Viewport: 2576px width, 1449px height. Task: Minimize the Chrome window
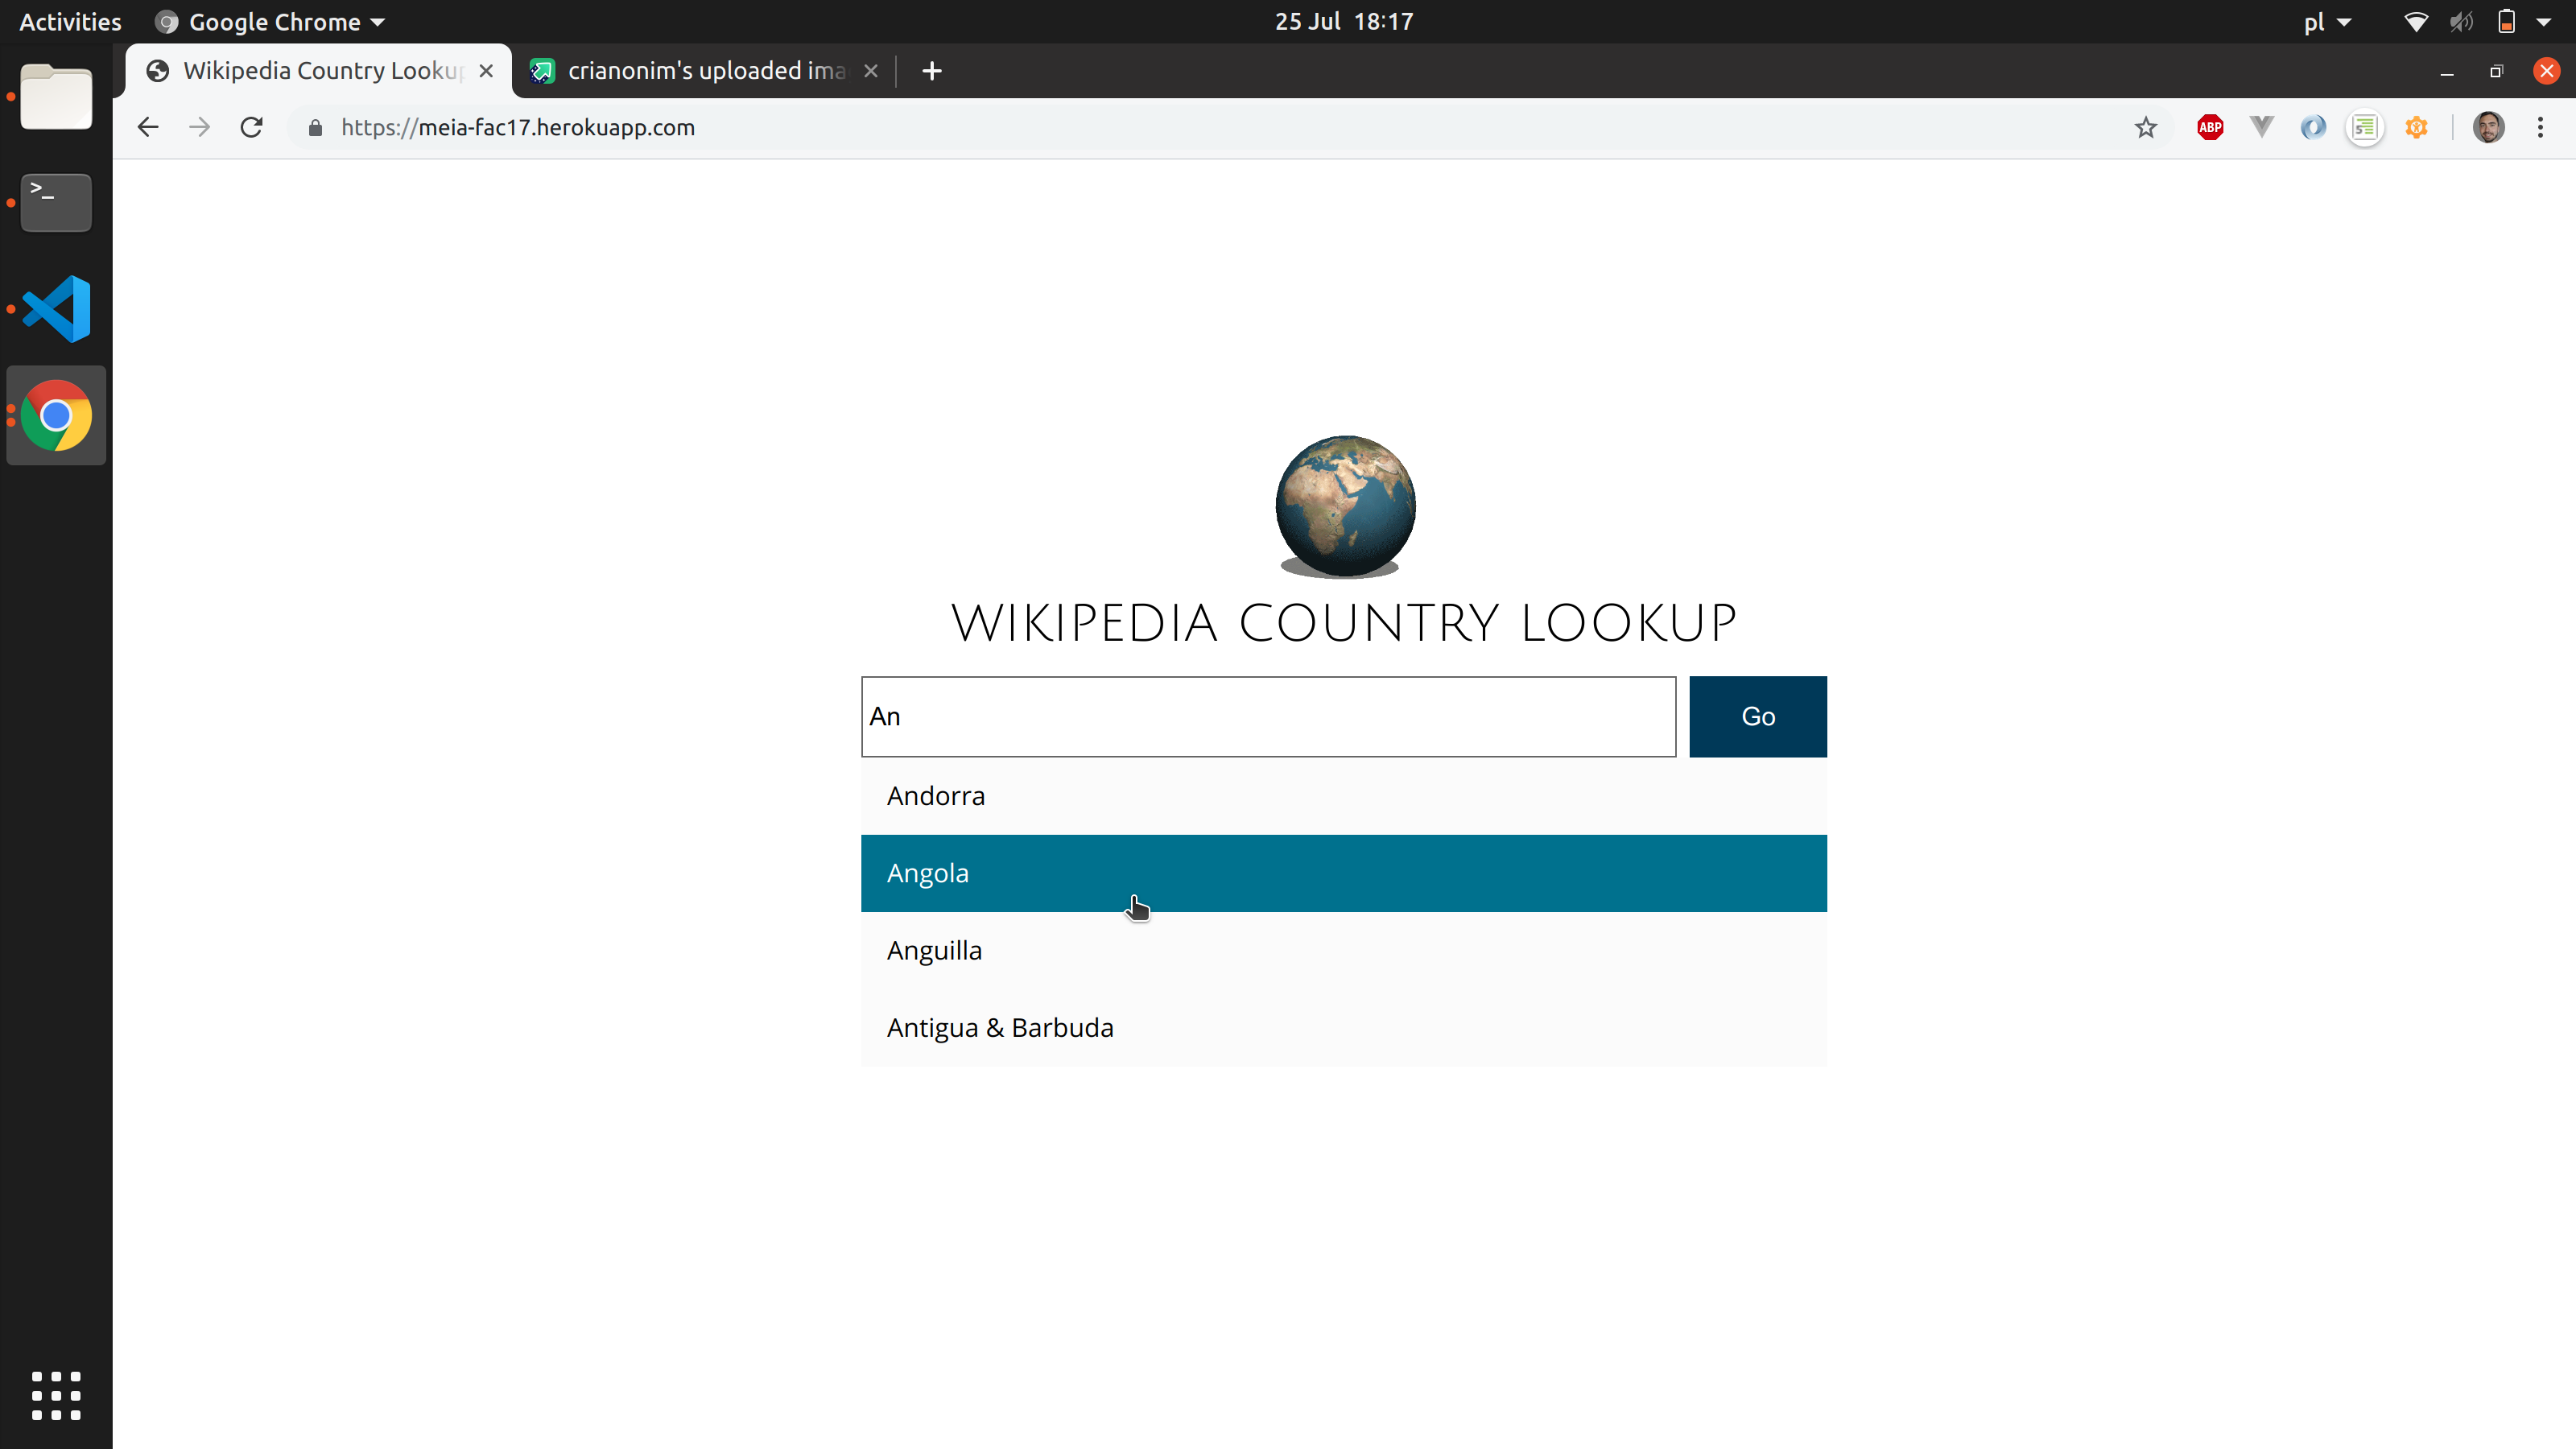(x=2447, y=72)
